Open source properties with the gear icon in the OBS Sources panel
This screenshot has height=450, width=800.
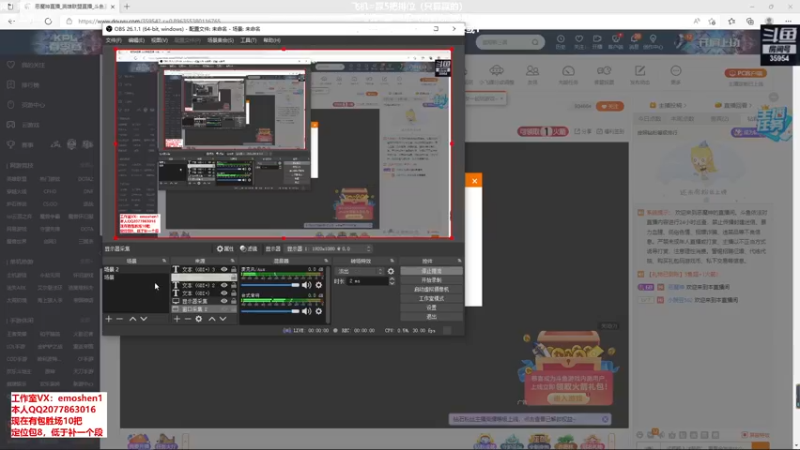(x=199, y=319)
